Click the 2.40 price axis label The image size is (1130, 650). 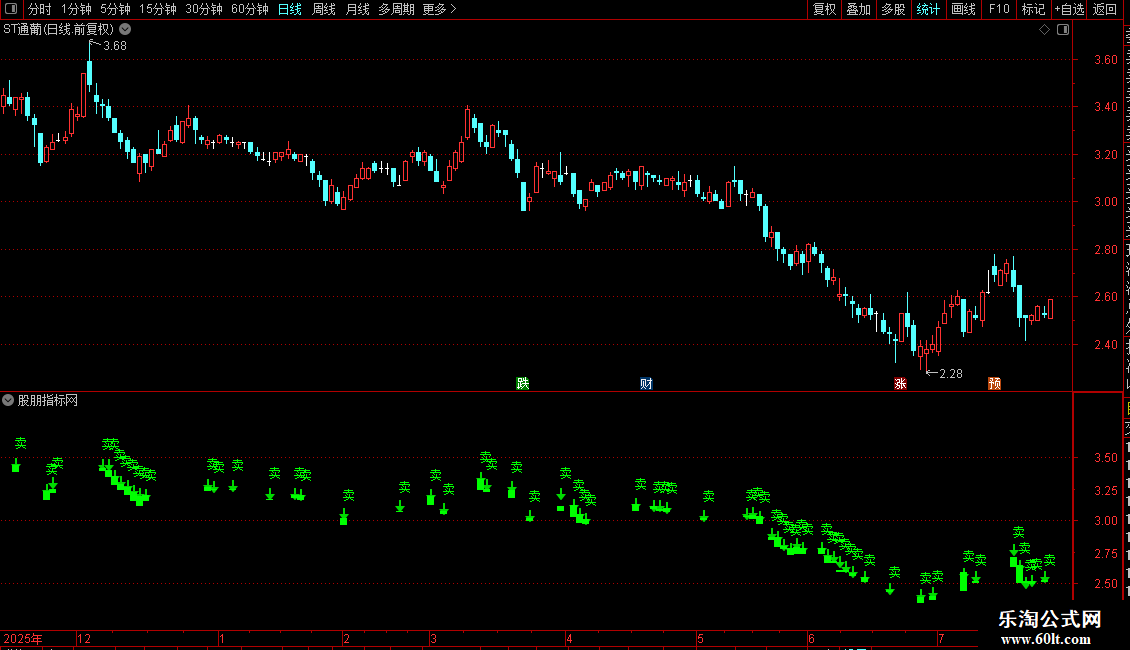[1105, 344]
